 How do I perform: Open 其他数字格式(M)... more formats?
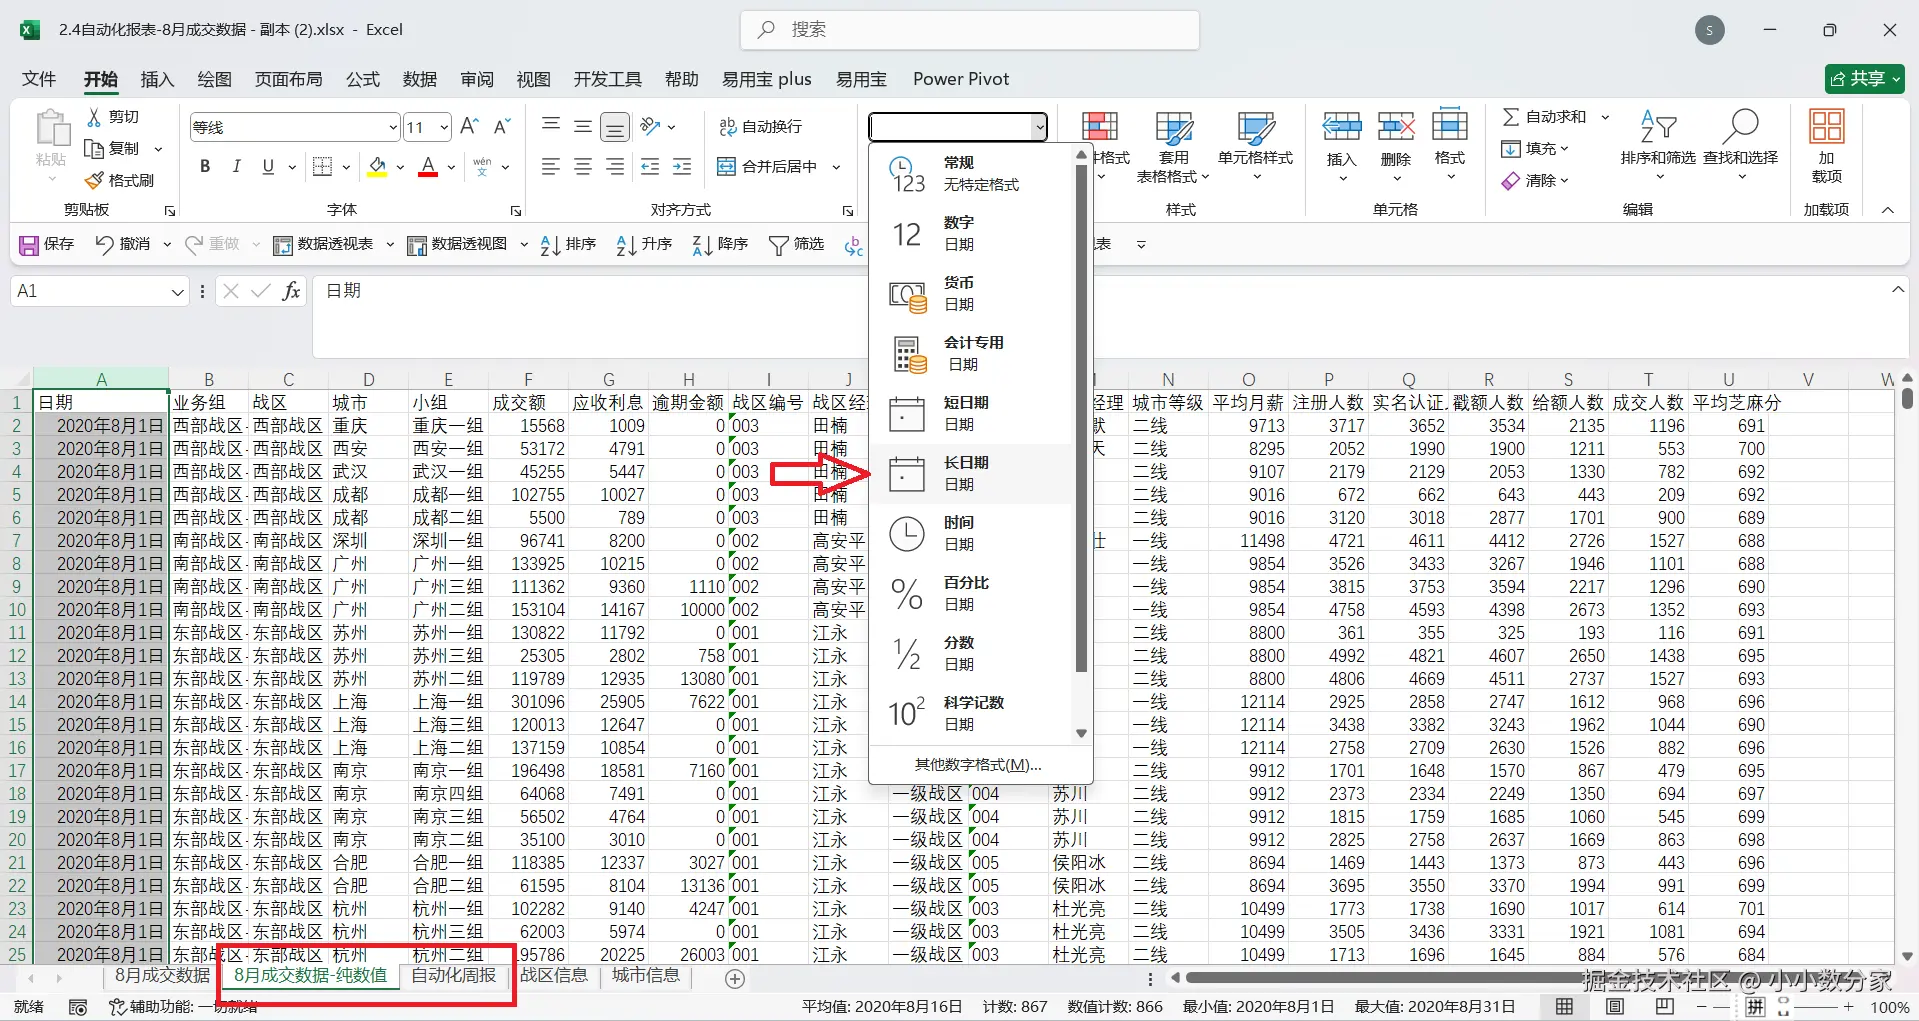[x=979, y=765]
